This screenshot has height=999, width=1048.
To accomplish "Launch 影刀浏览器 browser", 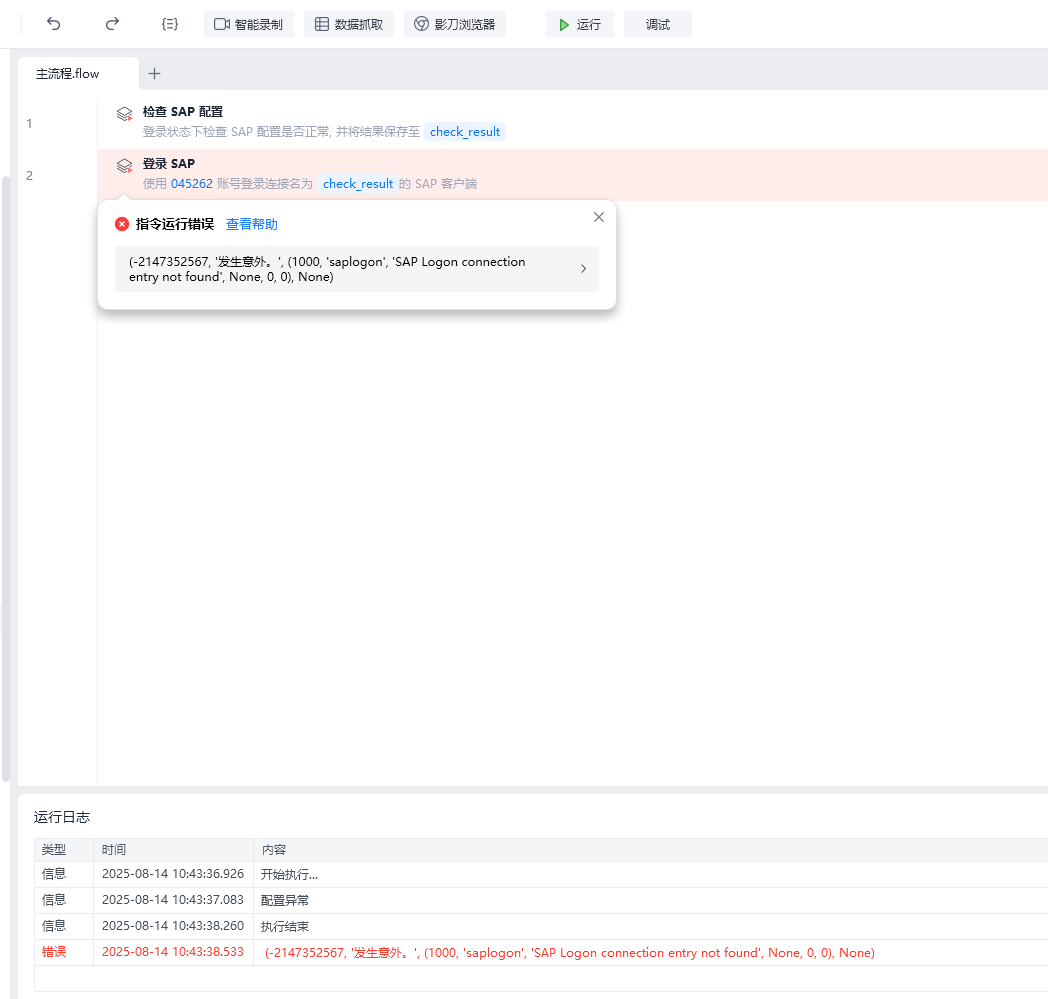I will 454,24.
